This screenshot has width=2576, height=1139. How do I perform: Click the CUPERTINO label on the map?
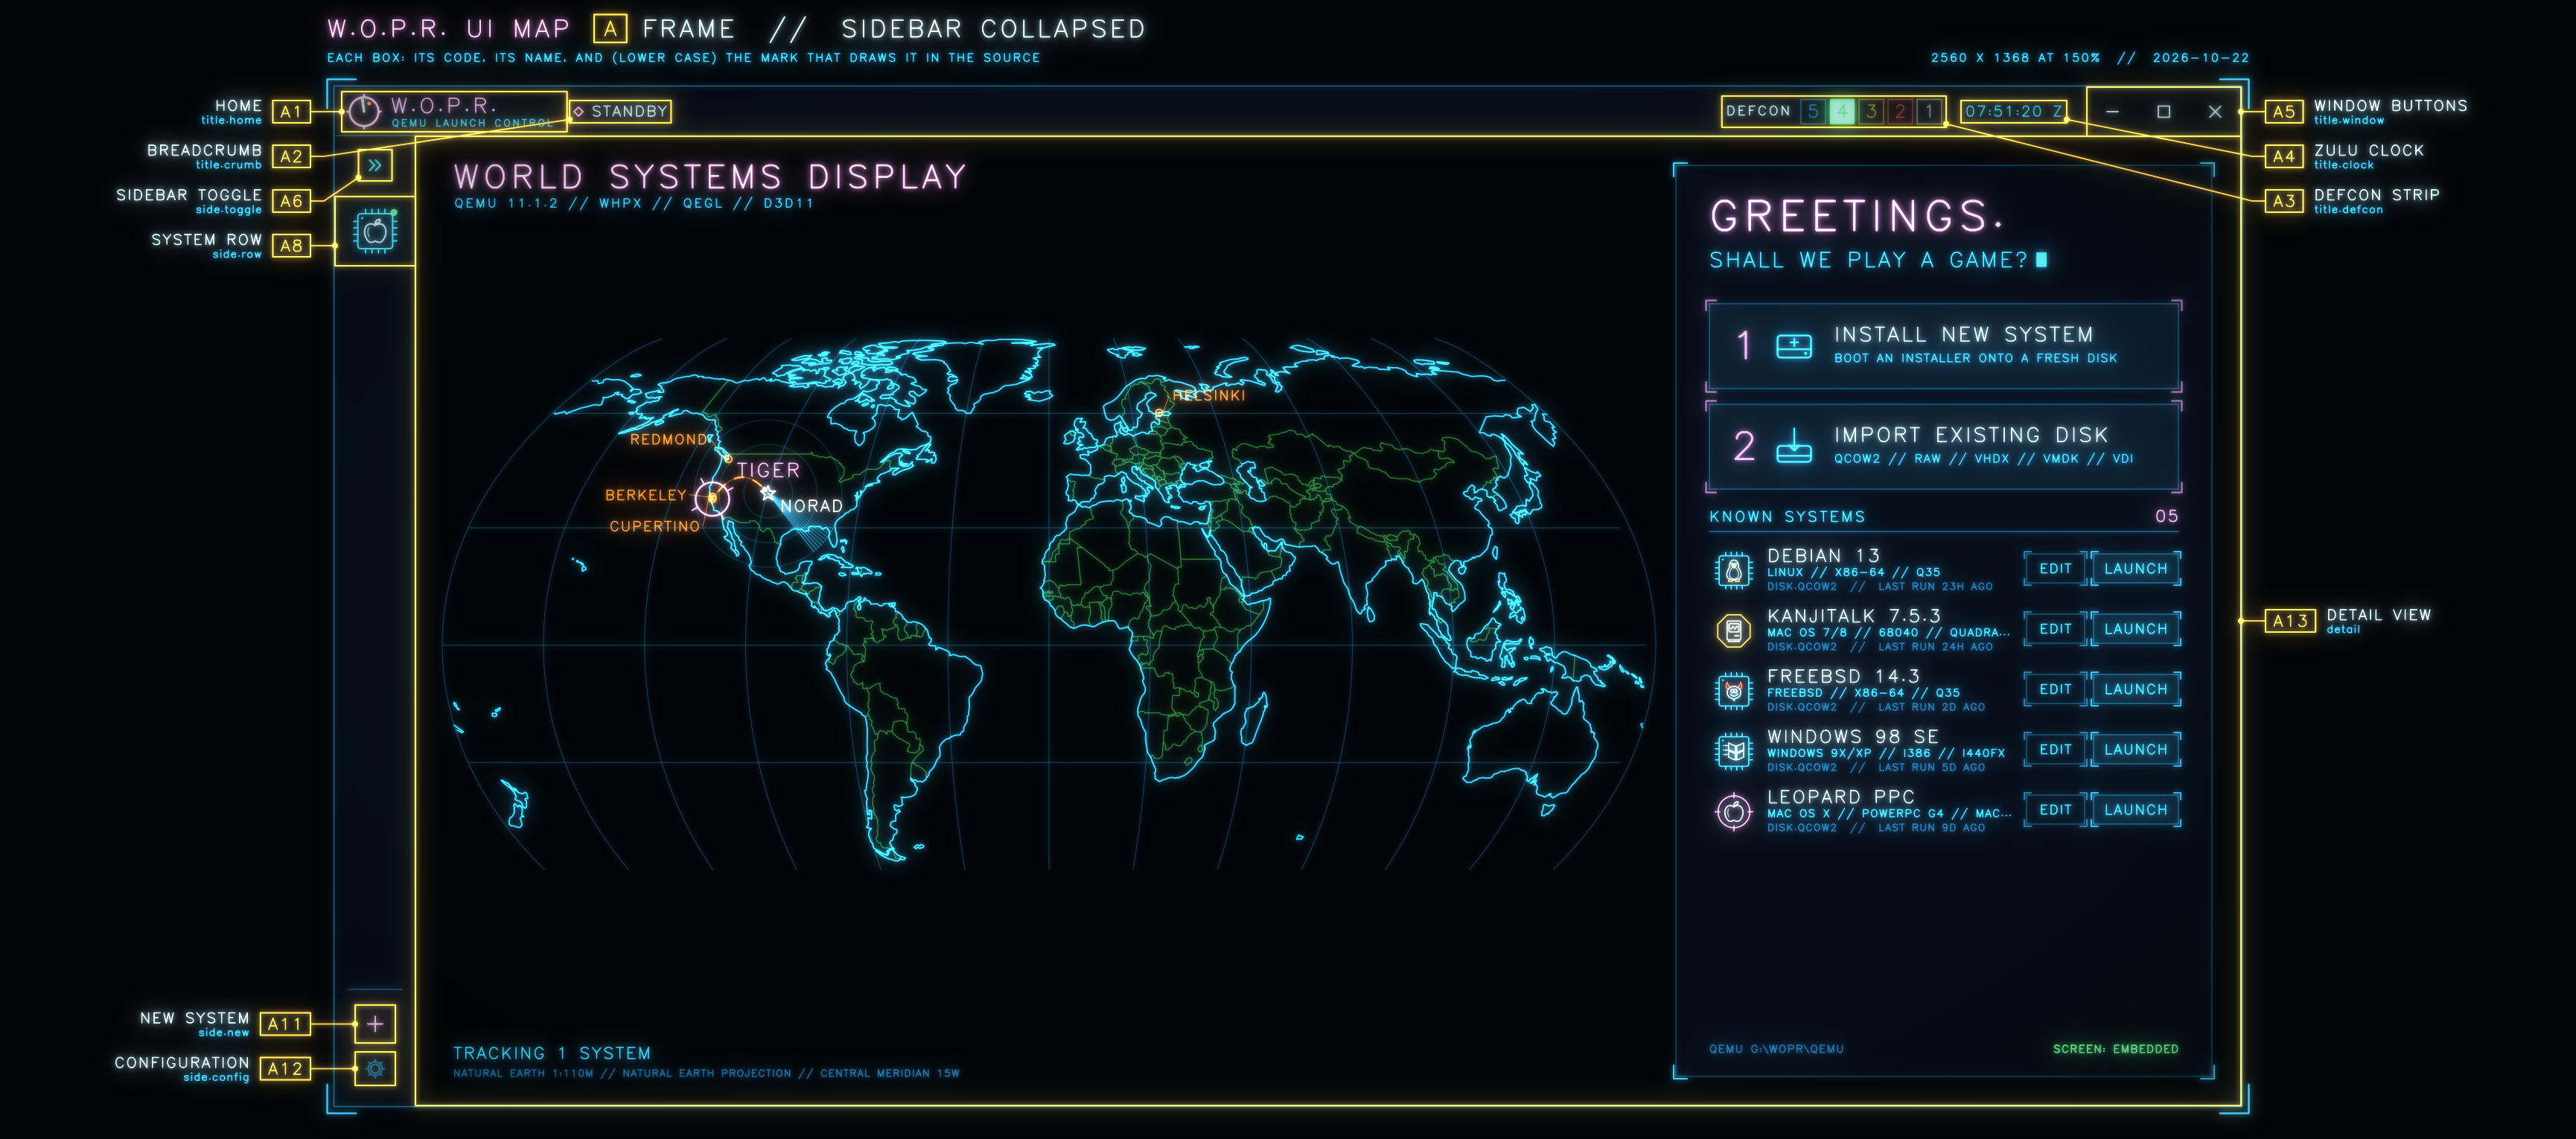click(655, 526)
